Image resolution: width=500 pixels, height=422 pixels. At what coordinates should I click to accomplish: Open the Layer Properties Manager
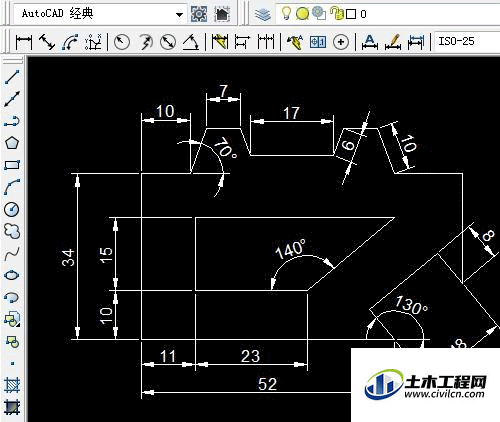[263, 14]
